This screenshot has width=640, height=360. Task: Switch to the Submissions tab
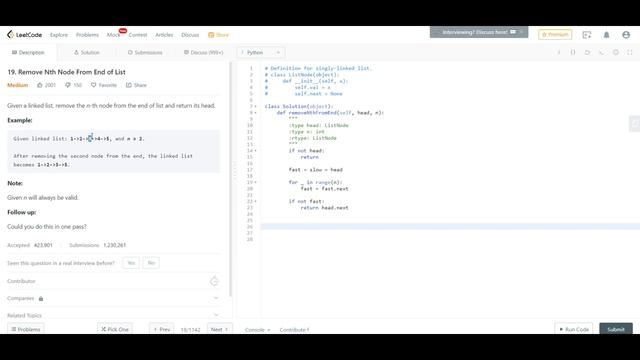tap(145, 52)
